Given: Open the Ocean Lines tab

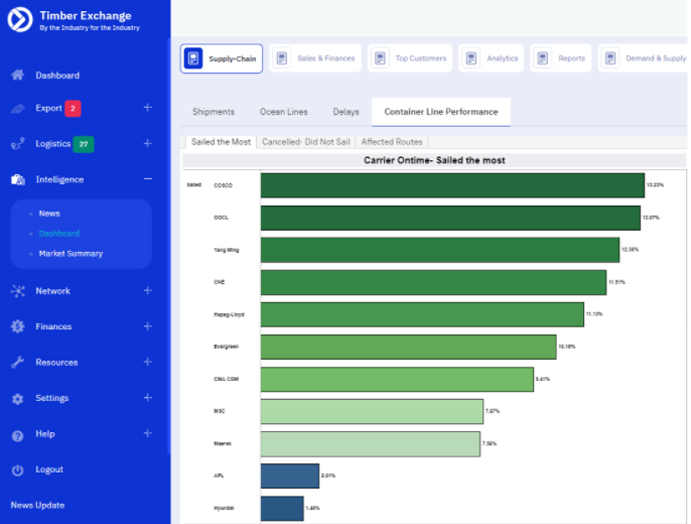Looking at the screenshot, I should (x=284, y=112).
